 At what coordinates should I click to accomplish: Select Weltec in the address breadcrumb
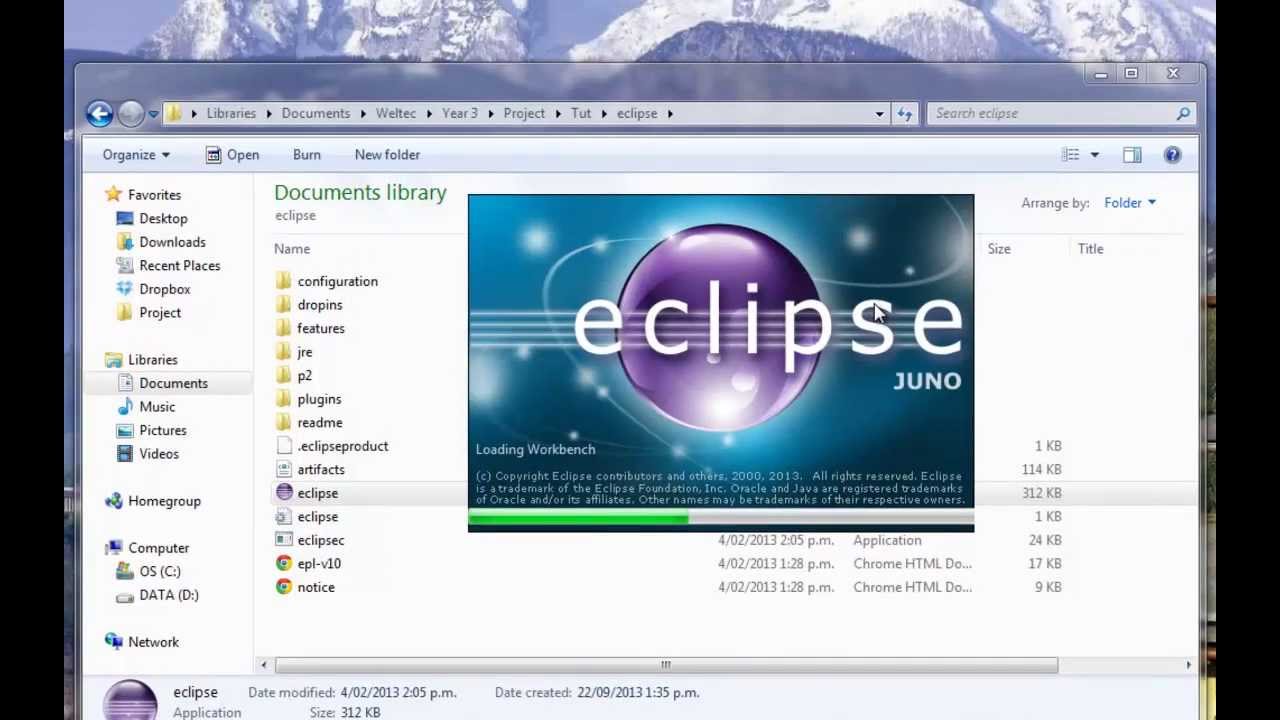(x=396, y=113)
